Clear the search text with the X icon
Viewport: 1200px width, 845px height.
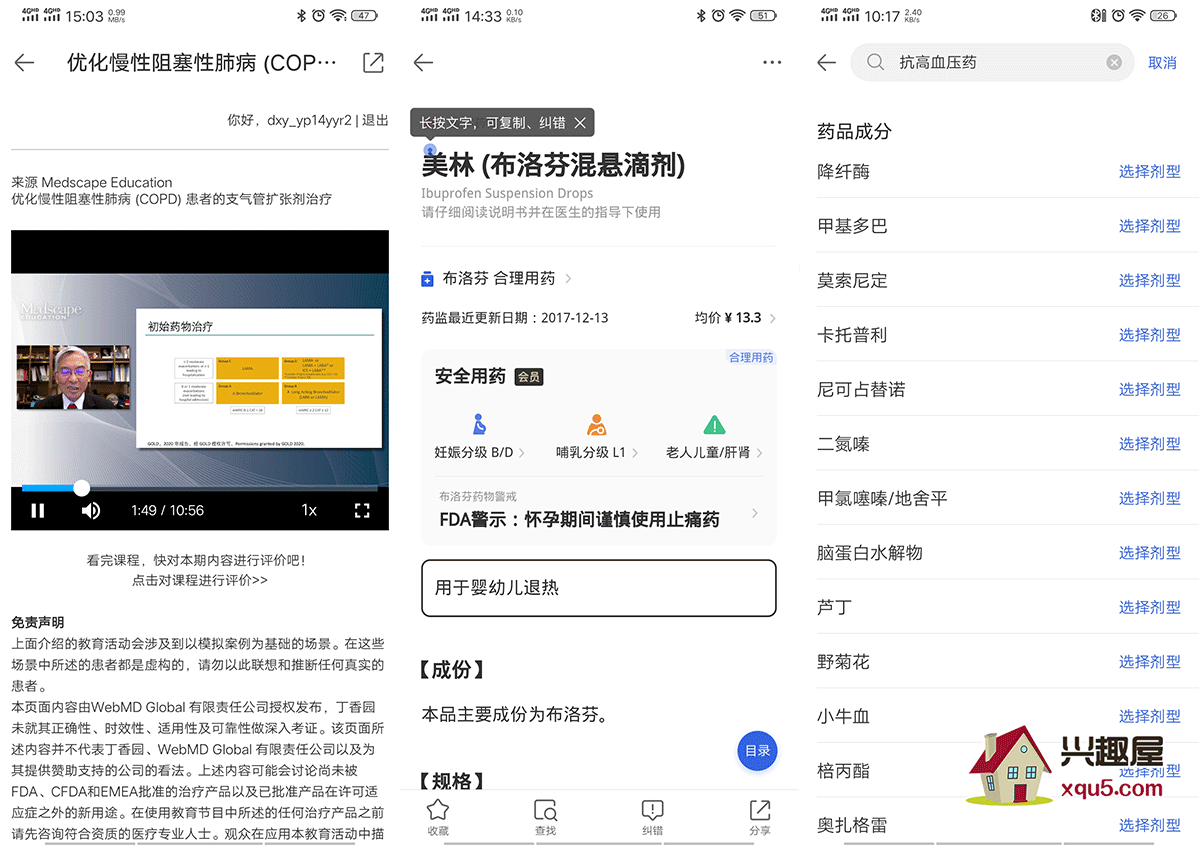pyautogui.click(x=1114, y=62)
